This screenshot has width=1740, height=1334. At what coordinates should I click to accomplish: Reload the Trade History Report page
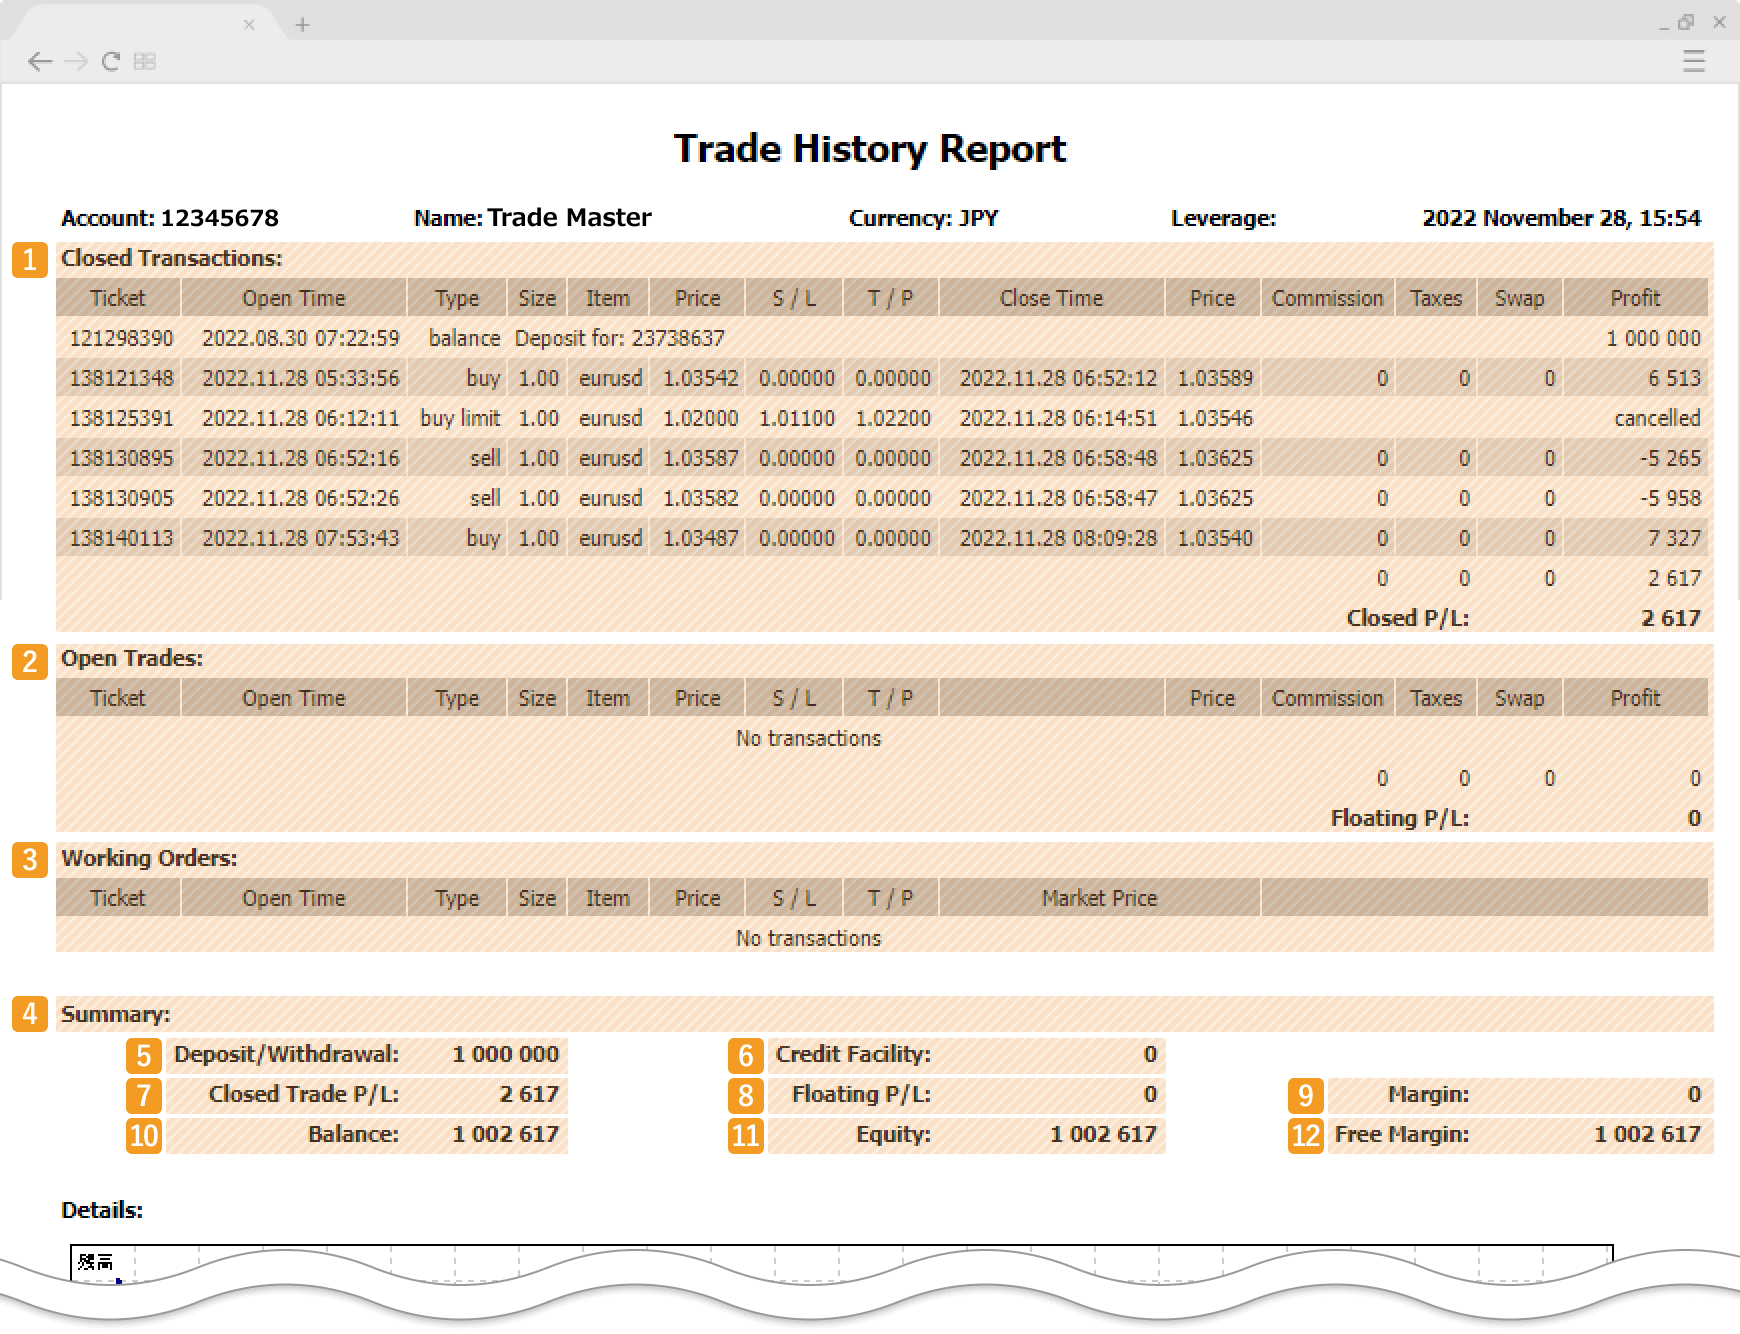110,61
